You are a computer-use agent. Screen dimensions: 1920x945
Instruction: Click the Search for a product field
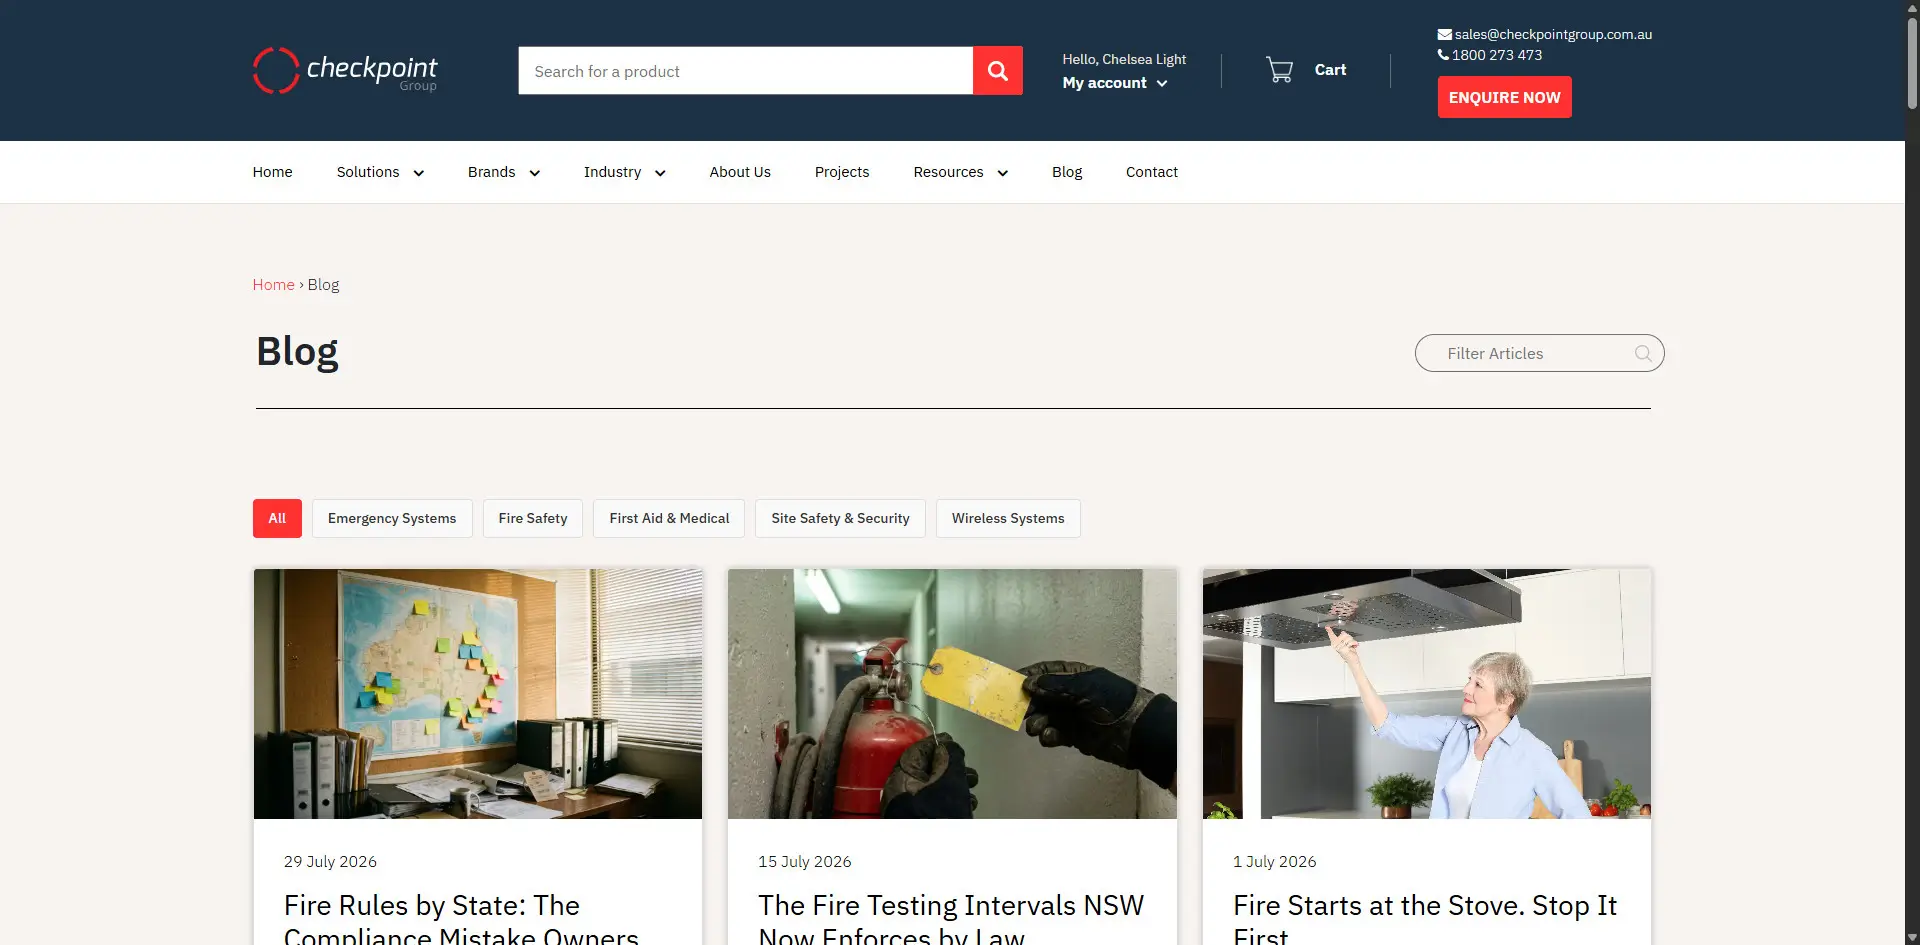745,71
